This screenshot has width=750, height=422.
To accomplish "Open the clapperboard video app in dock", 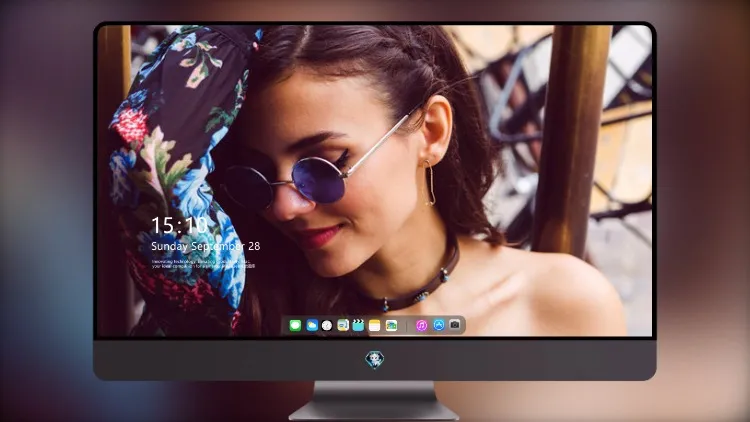I will (x=358, y=325).
